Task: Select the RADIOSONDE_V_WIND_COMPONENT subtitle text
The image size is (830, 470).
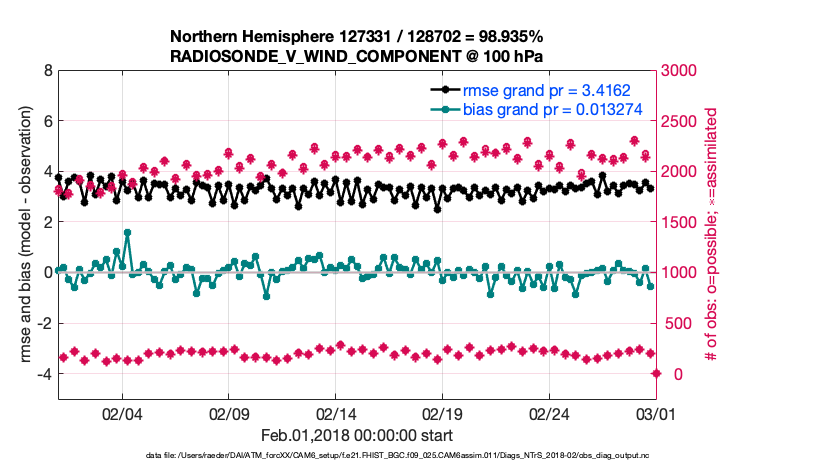Action: [358, 55]
